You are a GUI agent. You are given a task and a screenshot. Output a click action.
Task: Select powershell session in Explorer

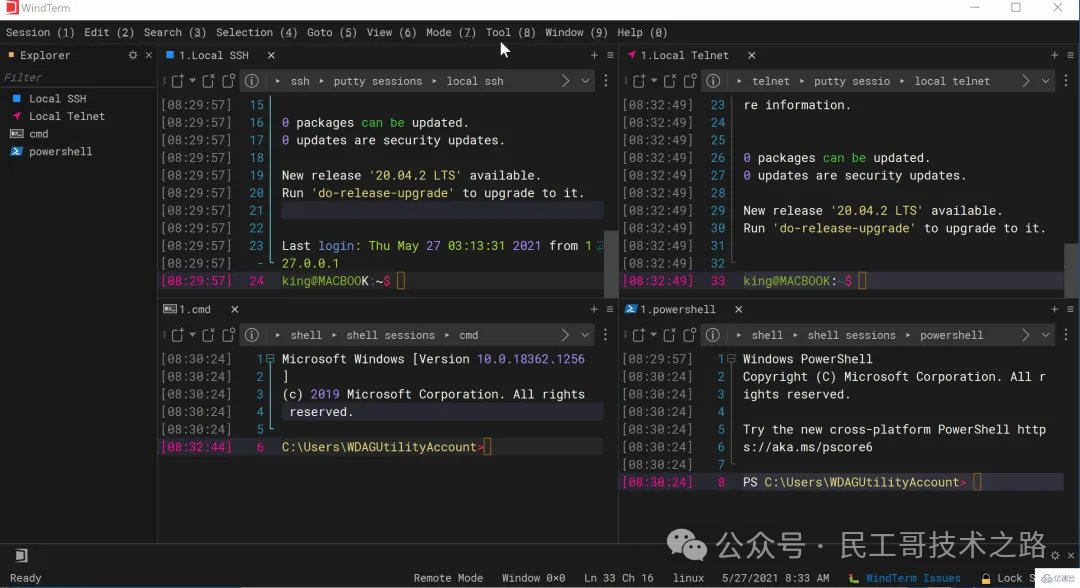click(60, 151)
